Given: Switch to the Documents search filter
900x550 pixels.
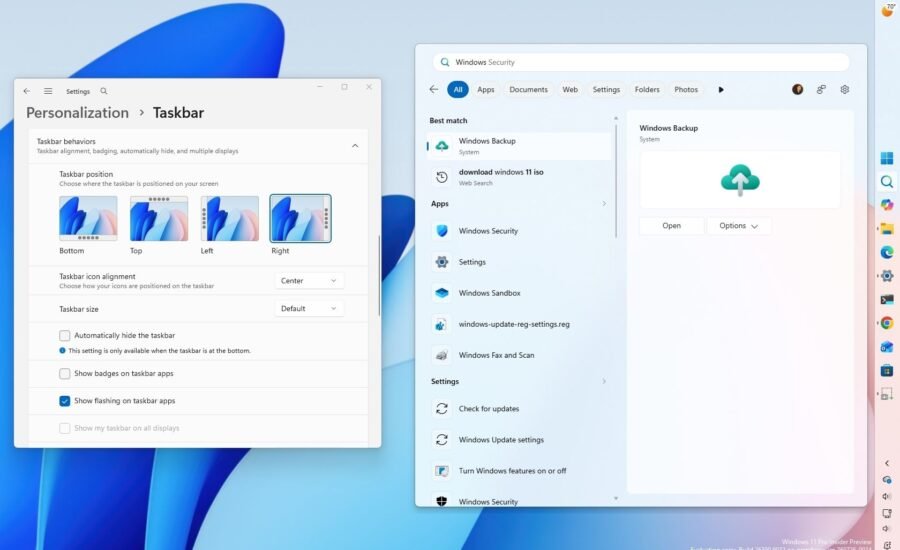Looking at the screenshot, I should tap(529, 90).
